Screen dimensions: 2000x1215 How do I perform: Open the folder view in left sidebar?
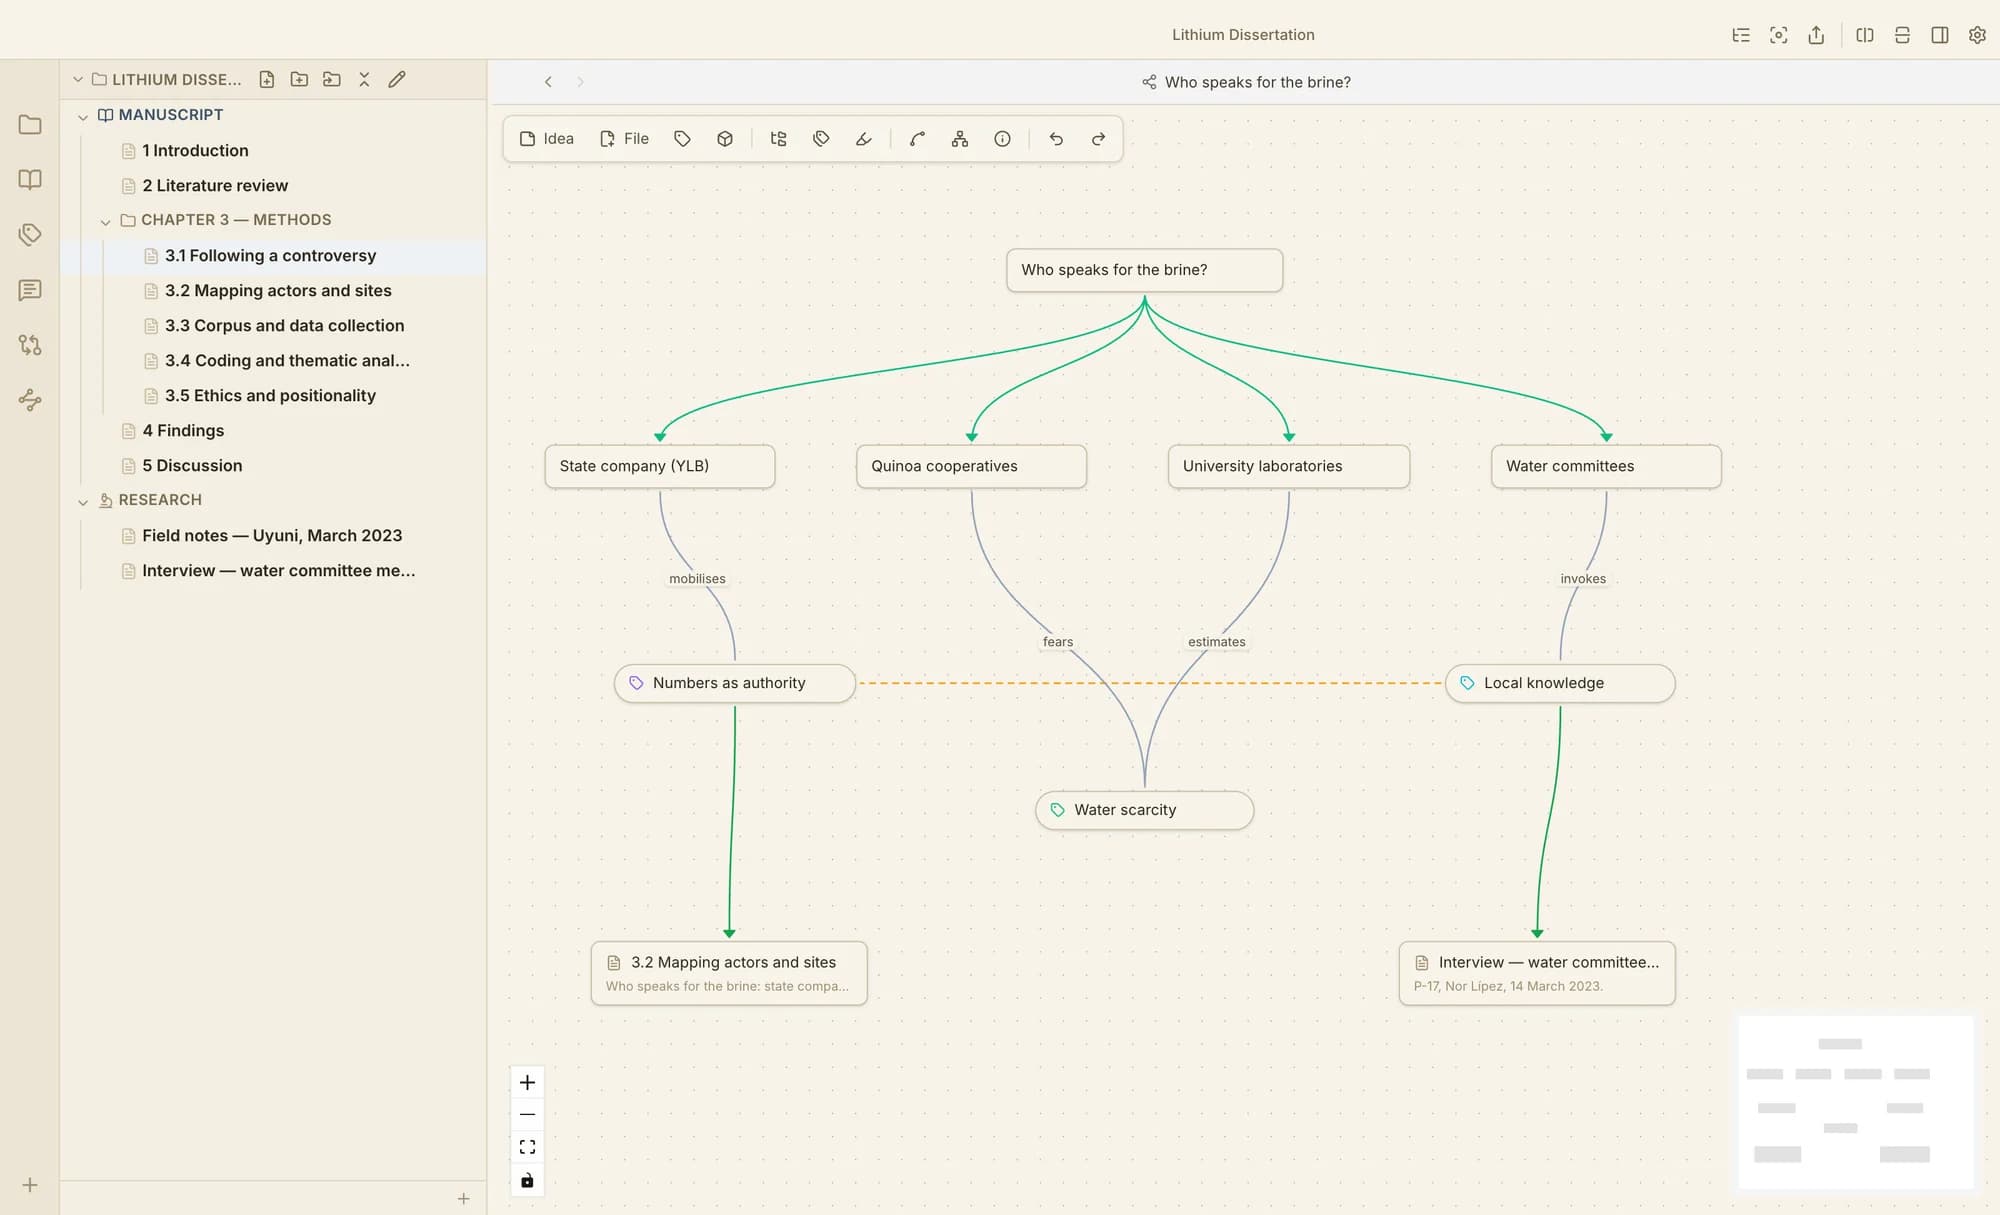(x=30, y=125)
